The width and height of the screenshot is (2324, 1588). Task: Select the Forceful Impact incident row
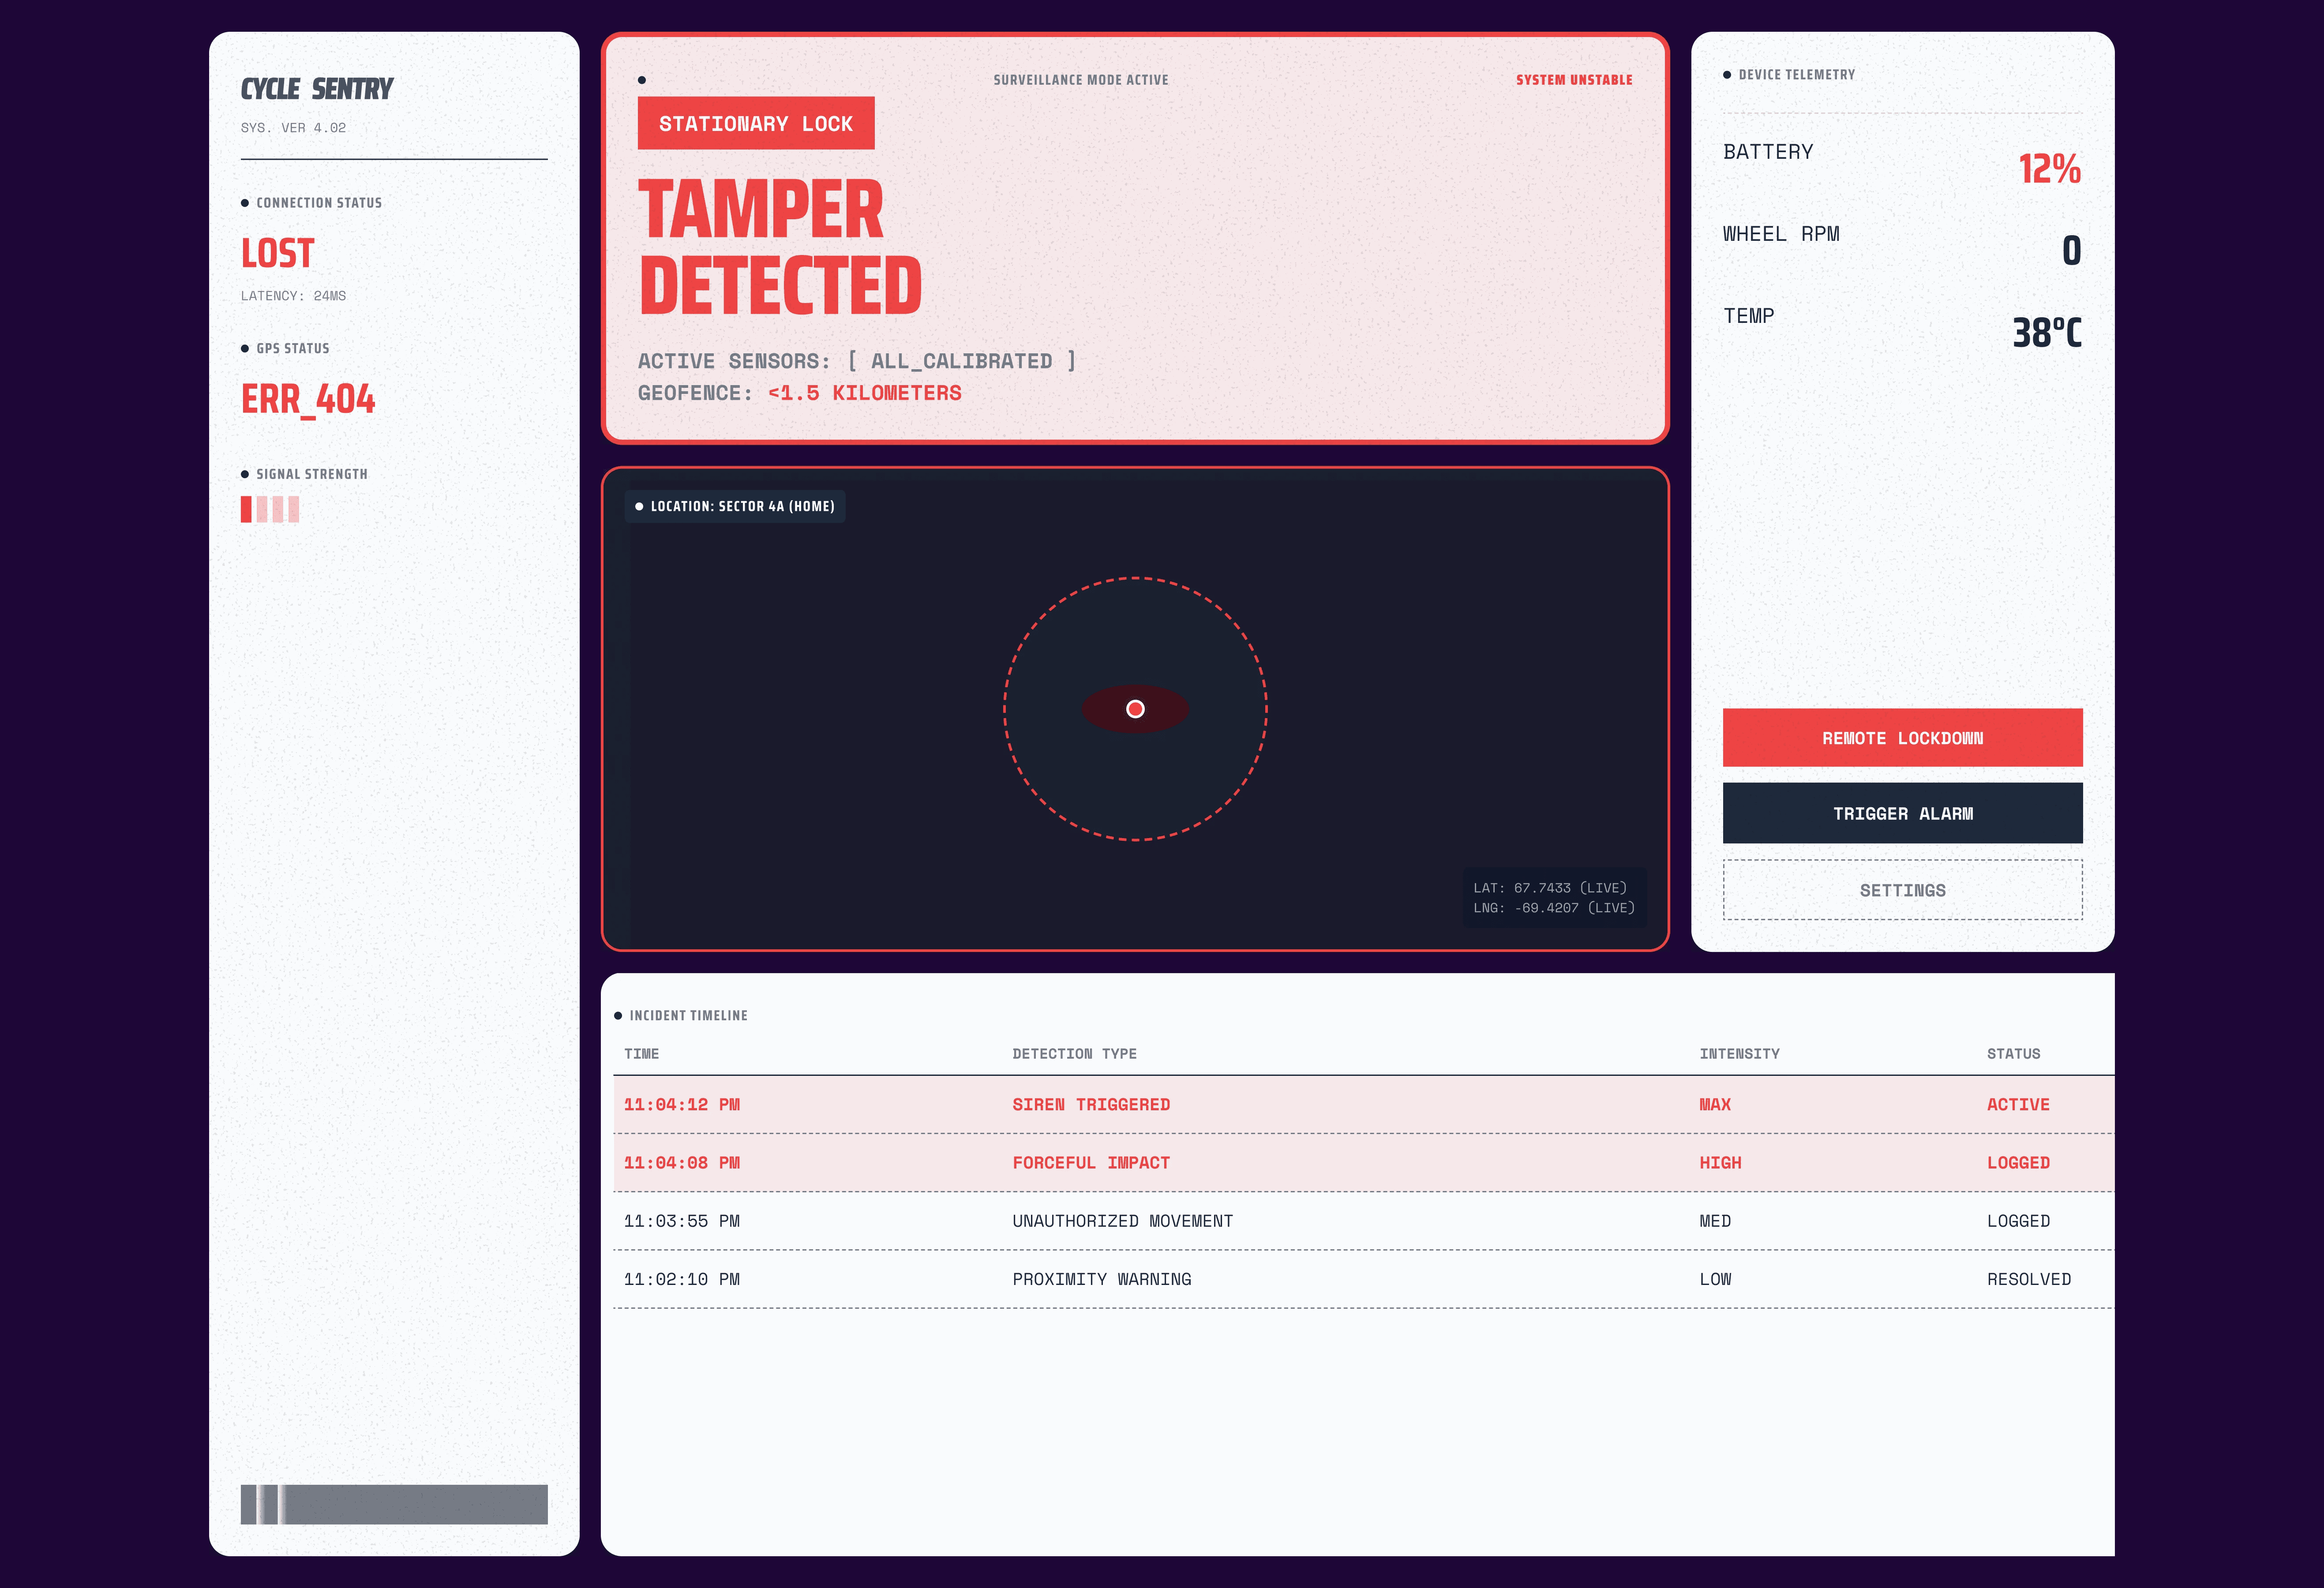1090,1162
